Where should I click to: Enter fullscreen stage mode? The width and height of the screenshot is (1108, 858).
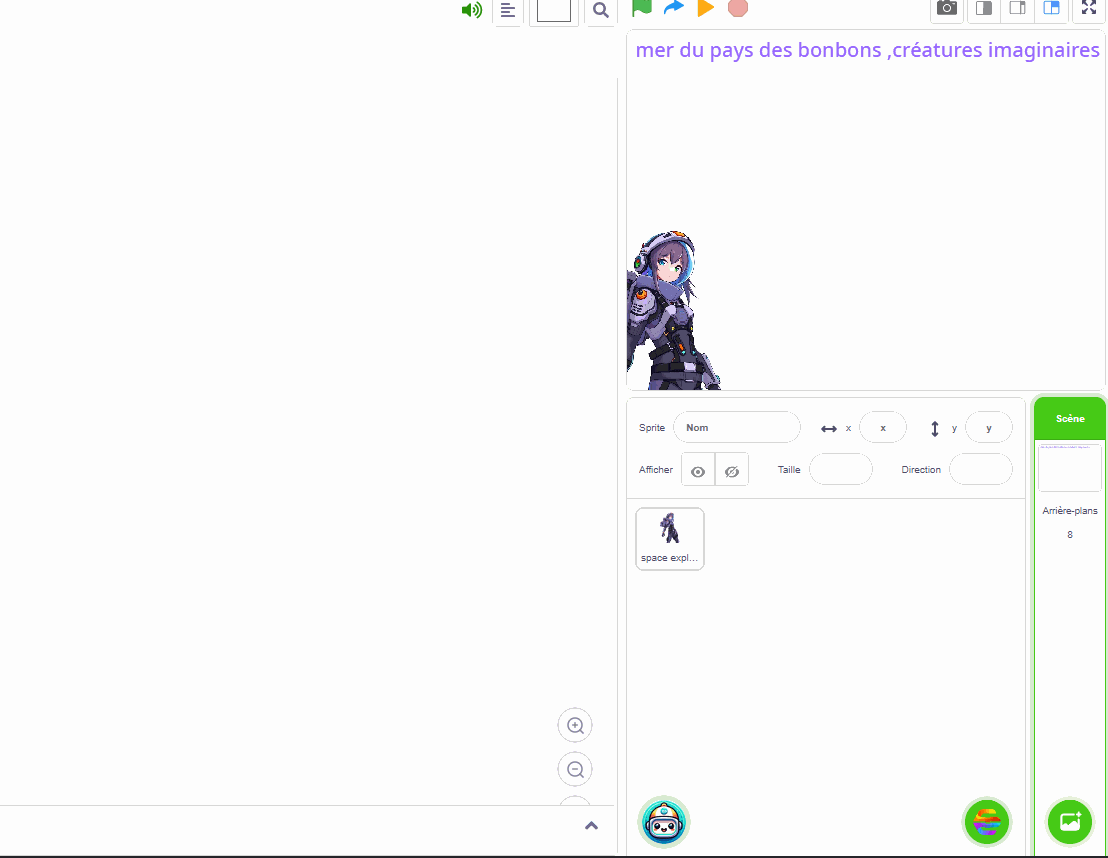pos(1089,8)
